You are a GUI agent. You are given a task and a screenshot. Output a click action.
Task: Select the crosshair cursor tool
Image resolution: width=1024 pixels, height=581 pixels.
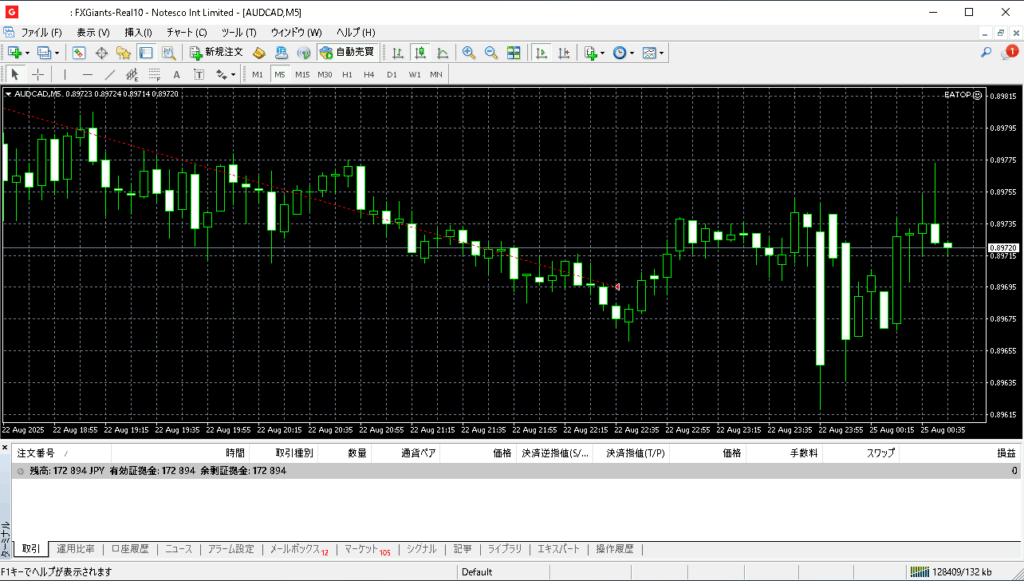point(38,74)
